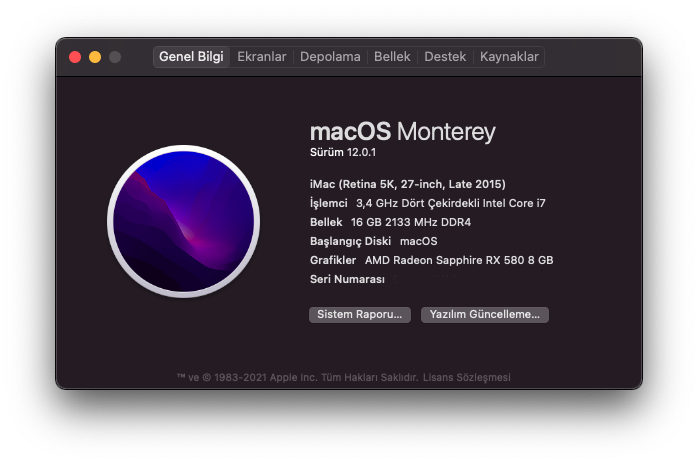
Task: Show the Destek tab
Action: tap(445, 57)
